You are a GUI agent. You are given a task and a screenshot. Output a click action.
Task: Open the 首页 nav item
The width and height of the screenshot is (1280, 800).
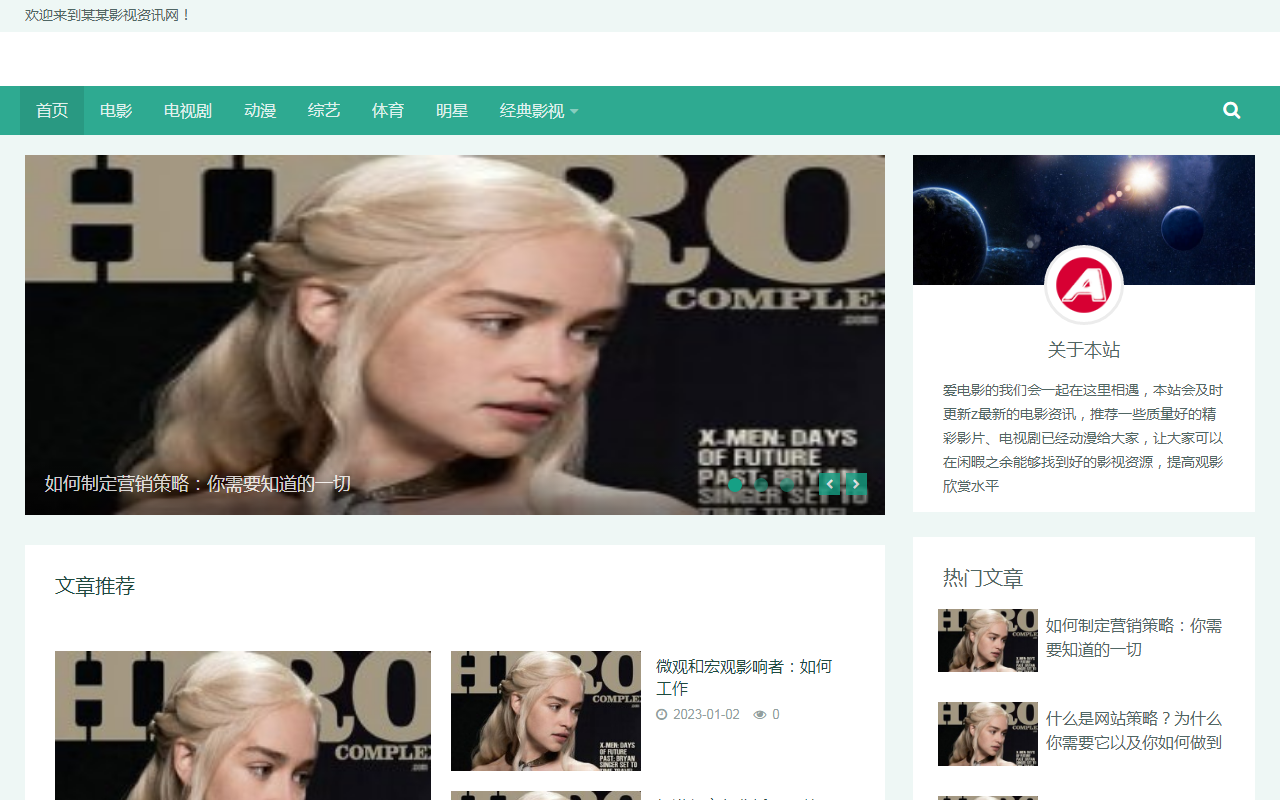tap(52, 111)
